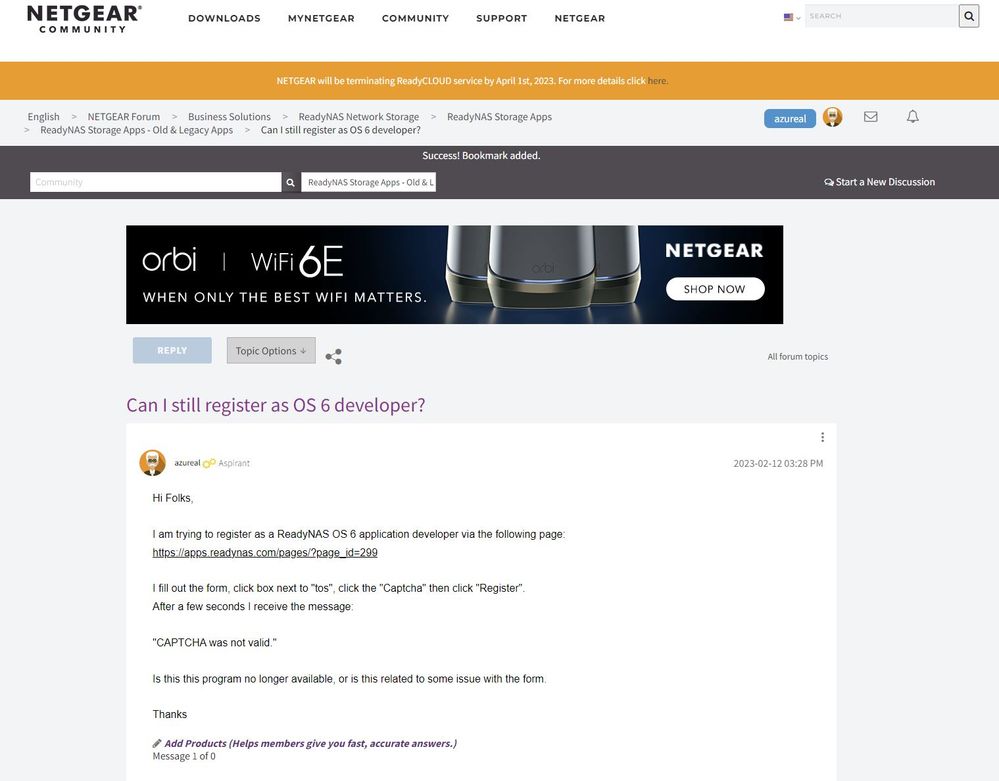Click the NETGEAR Community logo
The height and width of the screenshot is (781, 999).
tap(84, 19)
